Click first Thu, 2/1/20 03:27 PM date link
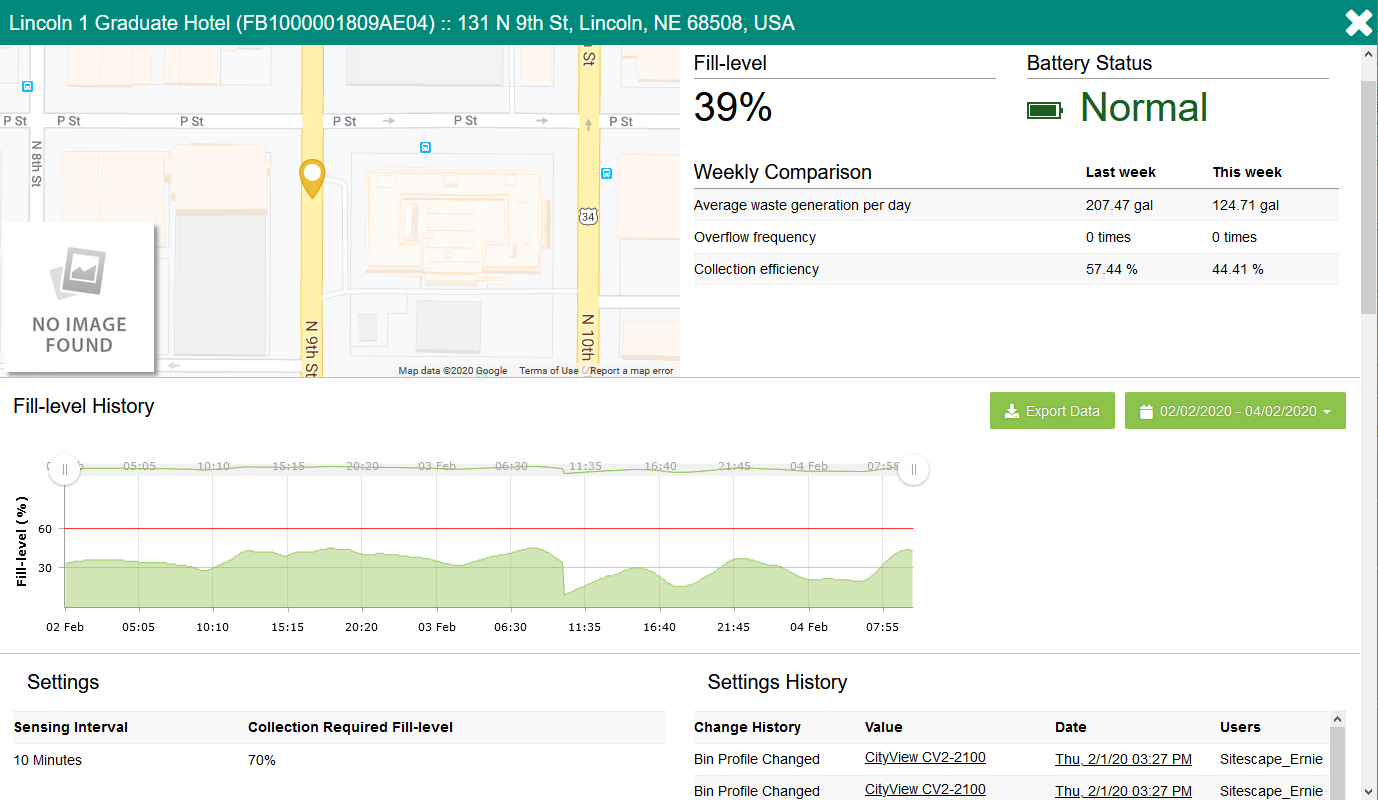Screen dimensions: 1378x800 click(1123, 759)
